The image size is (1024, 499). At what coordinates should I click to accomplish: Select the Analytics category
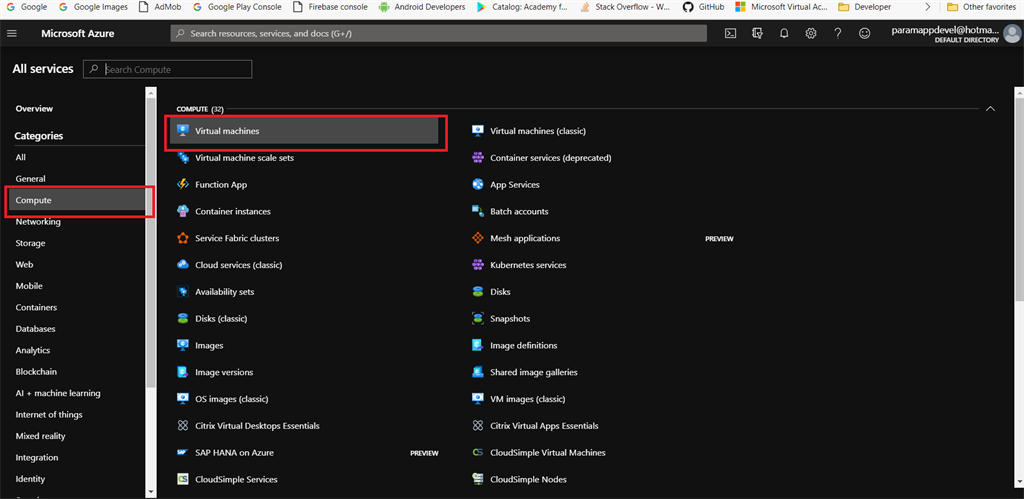coord(33,351)
